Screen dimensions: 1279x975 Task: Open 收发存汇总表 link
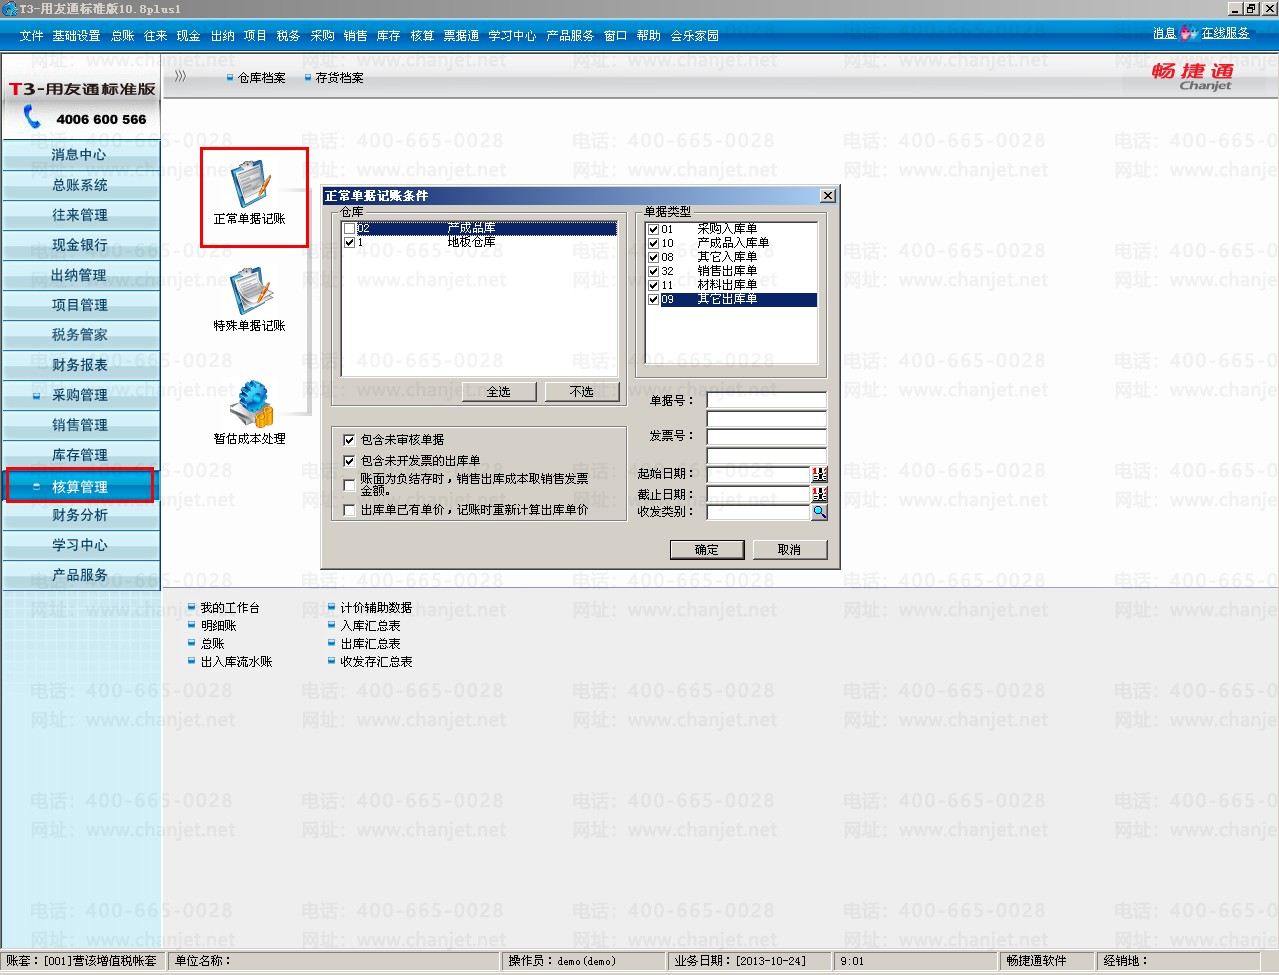point(376,662)
